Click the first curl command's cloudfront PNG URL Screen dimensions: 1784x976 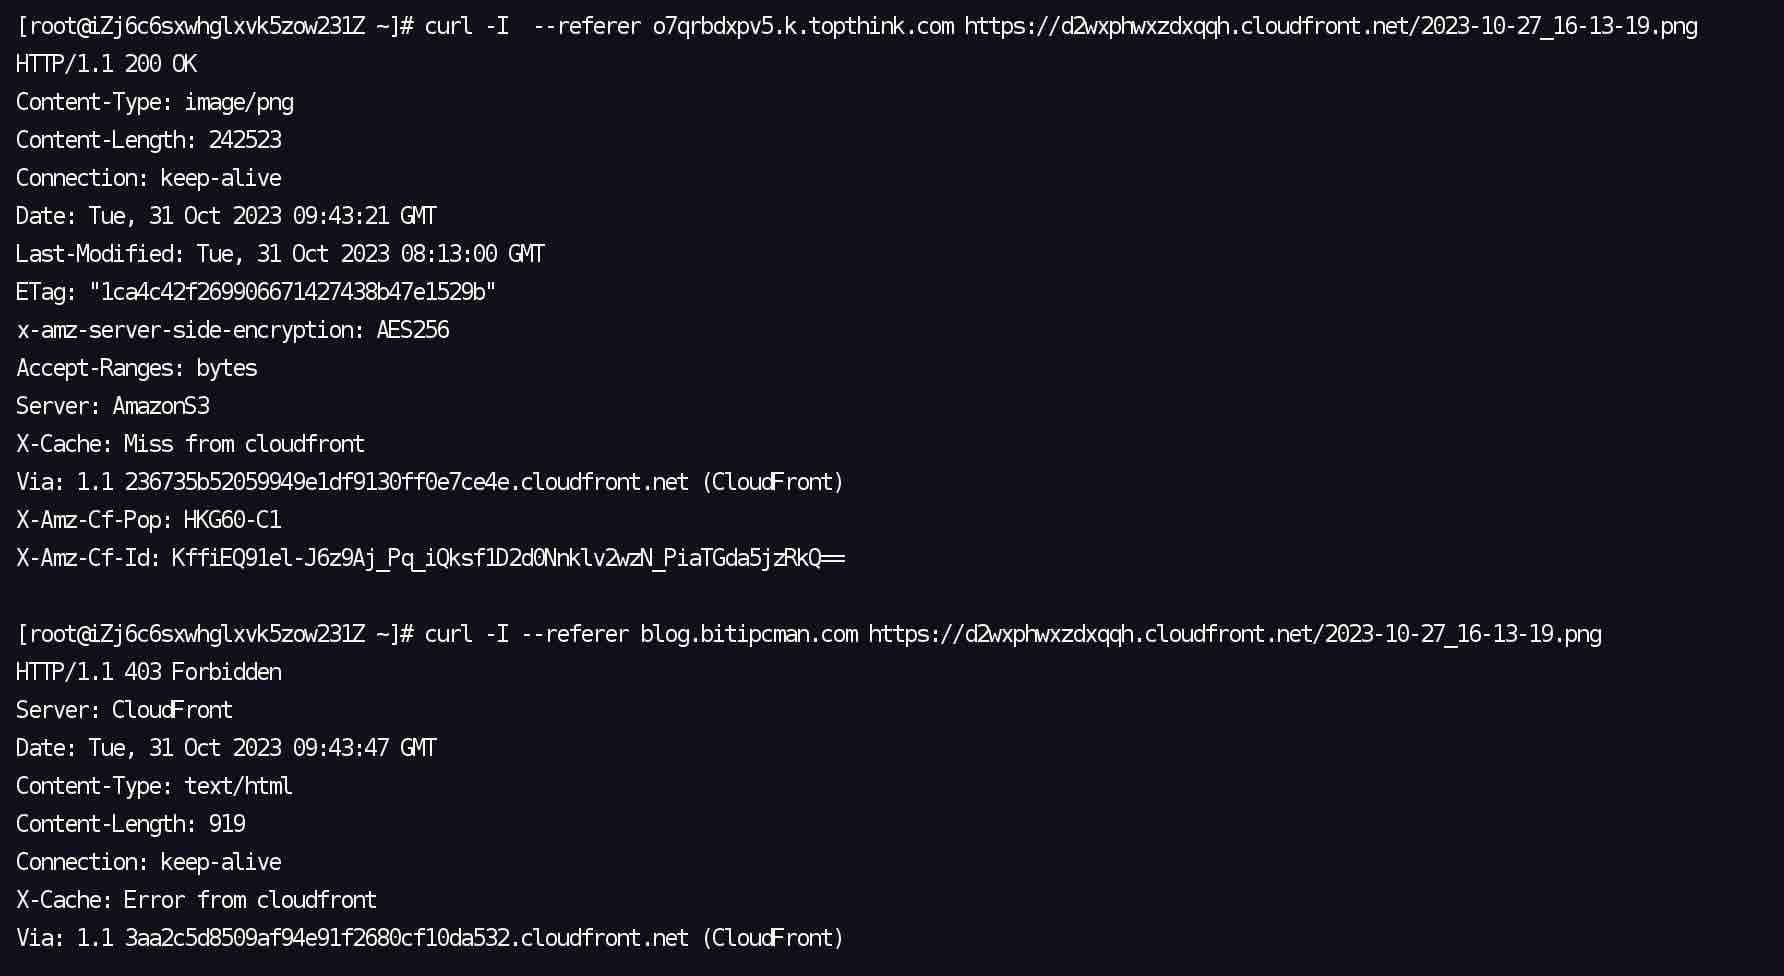tap(1331, 26)
